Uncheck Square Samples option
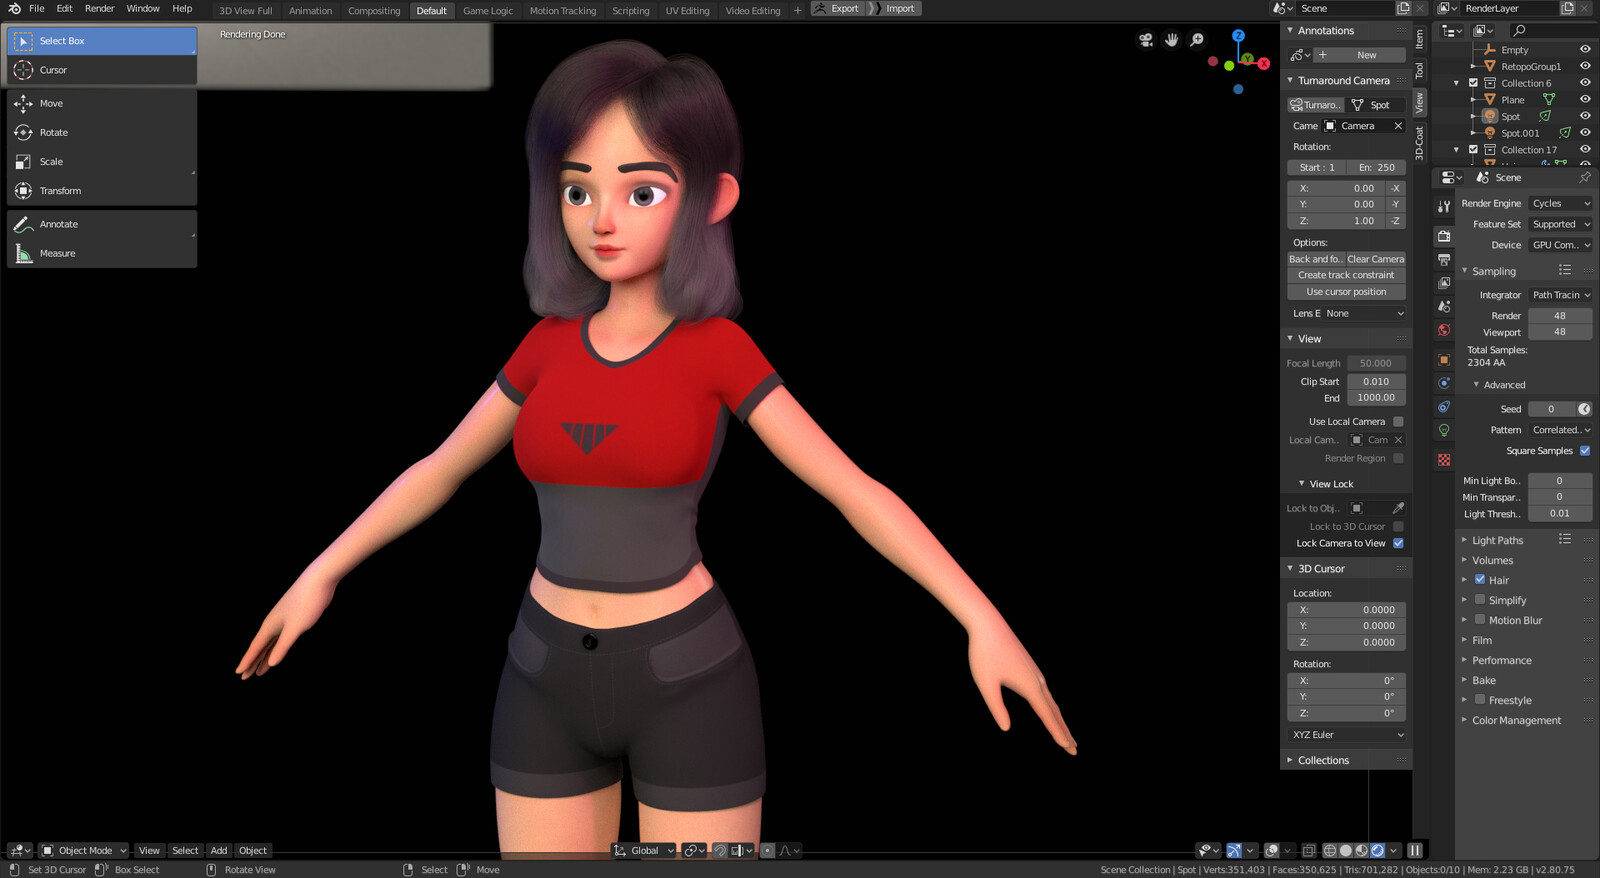 (1585, 451)
